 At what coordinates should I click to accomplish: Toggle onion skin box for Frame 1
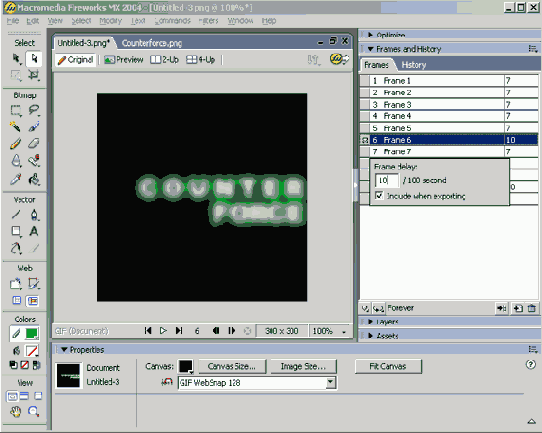365,81
